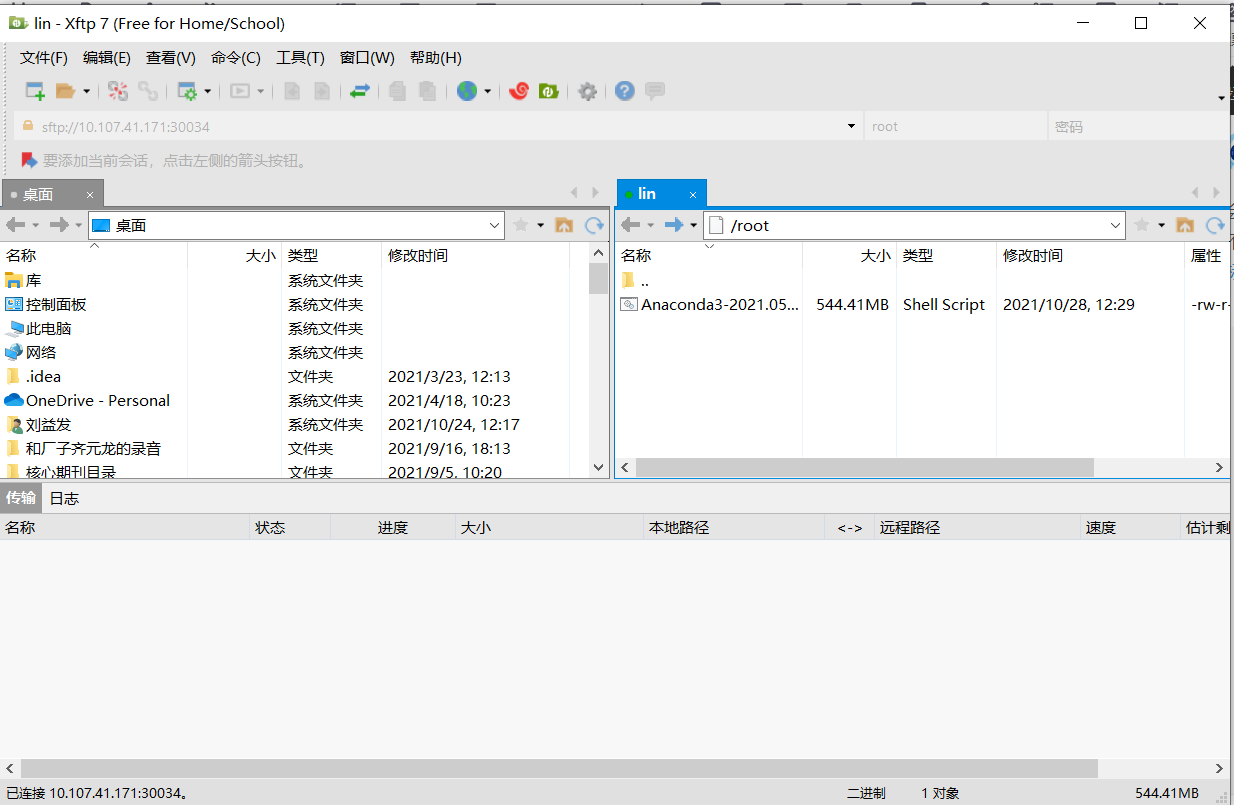Image resolution: width=1234 pixels, height=805 pixels.
Task: Click the help question mark icon
Action: tap(624, 90)
